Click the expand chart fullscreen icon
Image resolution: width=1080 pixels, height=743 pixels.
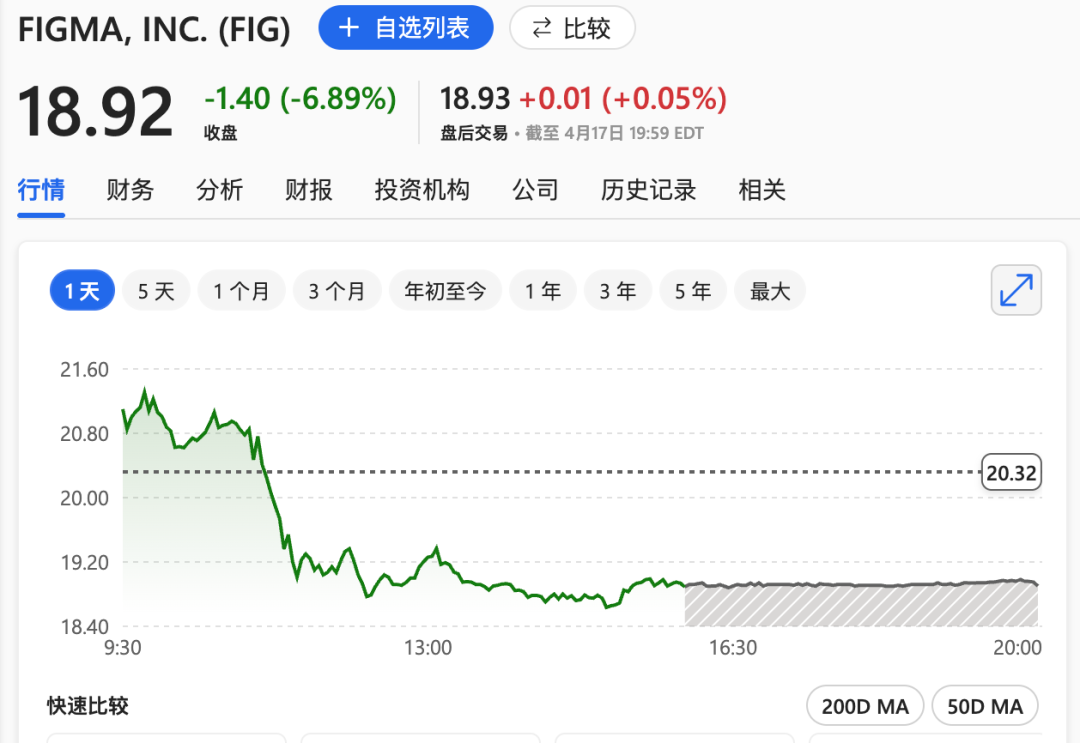point(1016,290)
